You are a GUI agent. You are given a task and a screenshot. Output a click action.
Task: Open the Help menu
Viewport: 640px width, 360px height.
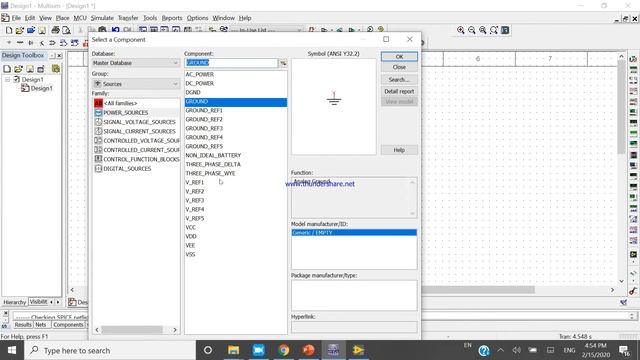(245, 18)
